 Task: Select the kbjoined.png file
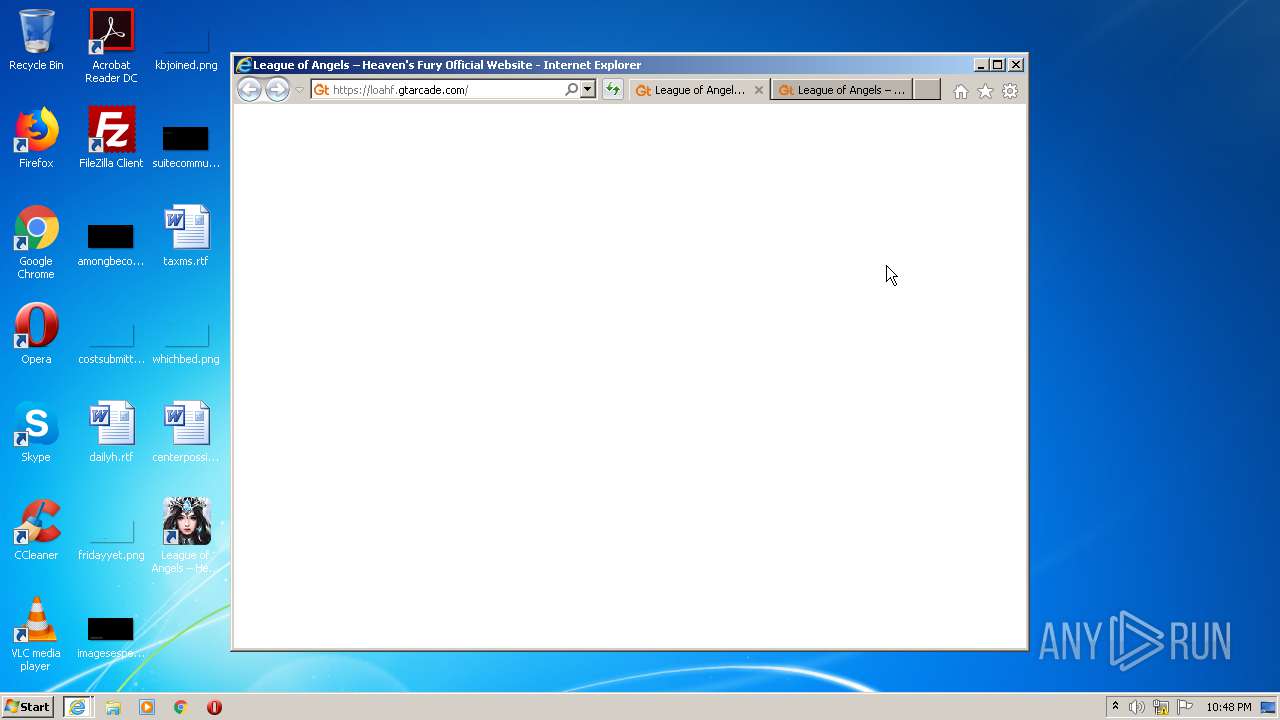pyautogui.click(x=186, y=48)
